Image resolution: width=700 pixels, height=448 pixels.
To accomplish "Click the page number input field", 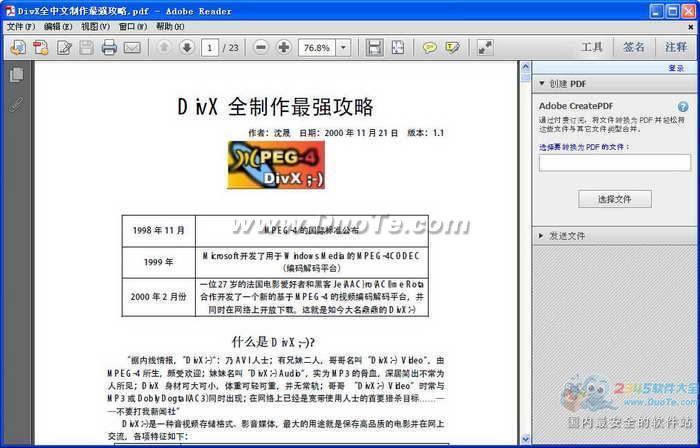I will click(x=210, y=47).
